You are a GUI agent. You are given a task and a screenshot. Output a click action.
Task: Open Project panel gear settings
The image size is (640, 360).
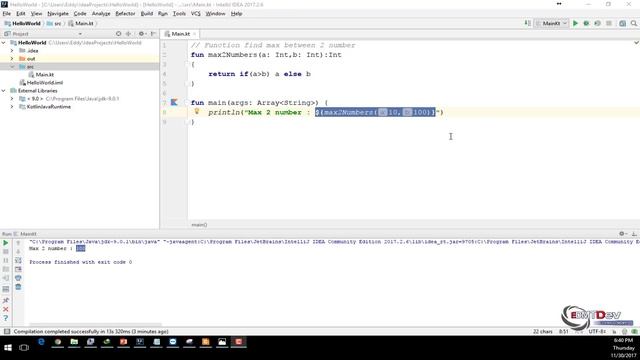click(141, 34)
